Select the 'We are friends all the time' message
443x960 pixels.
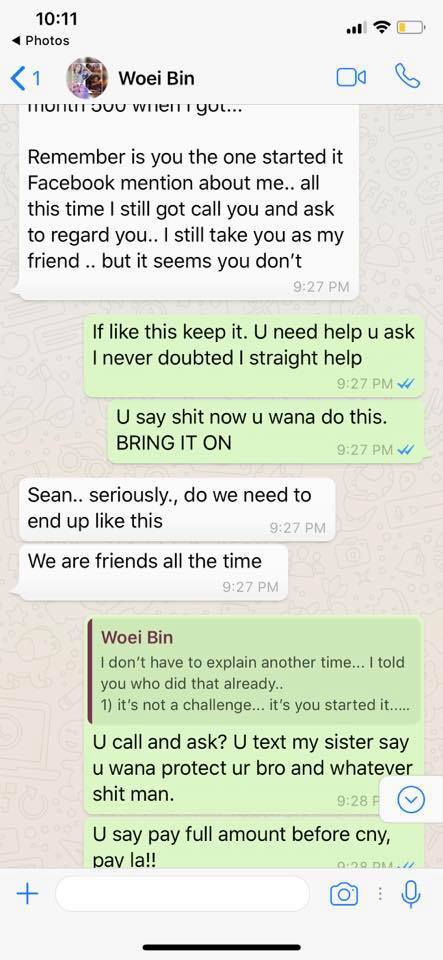tap(153, 571)
